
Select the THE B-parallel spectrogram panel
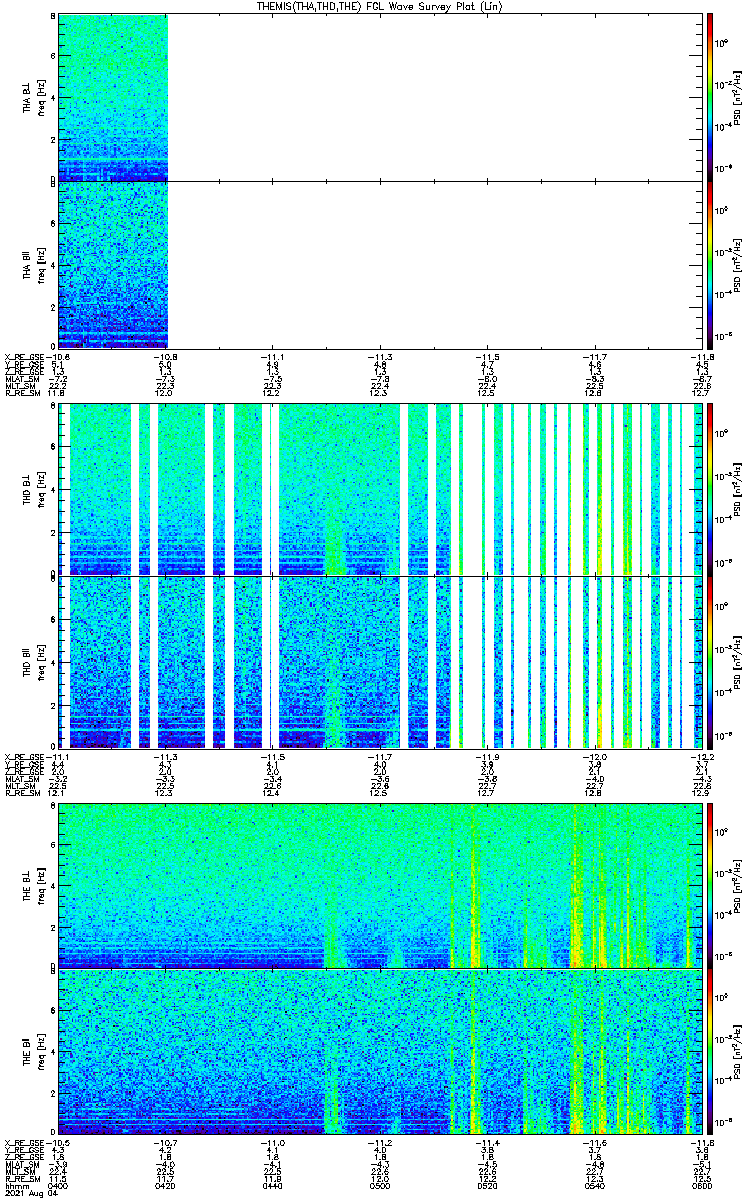tap(379, 1052)
